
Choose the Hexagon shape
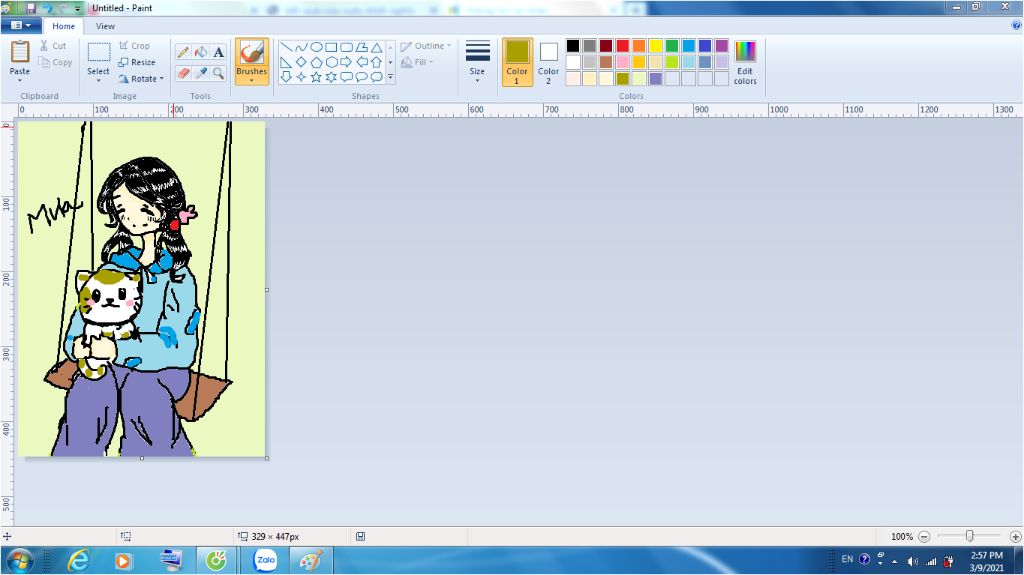pos(331,62)
